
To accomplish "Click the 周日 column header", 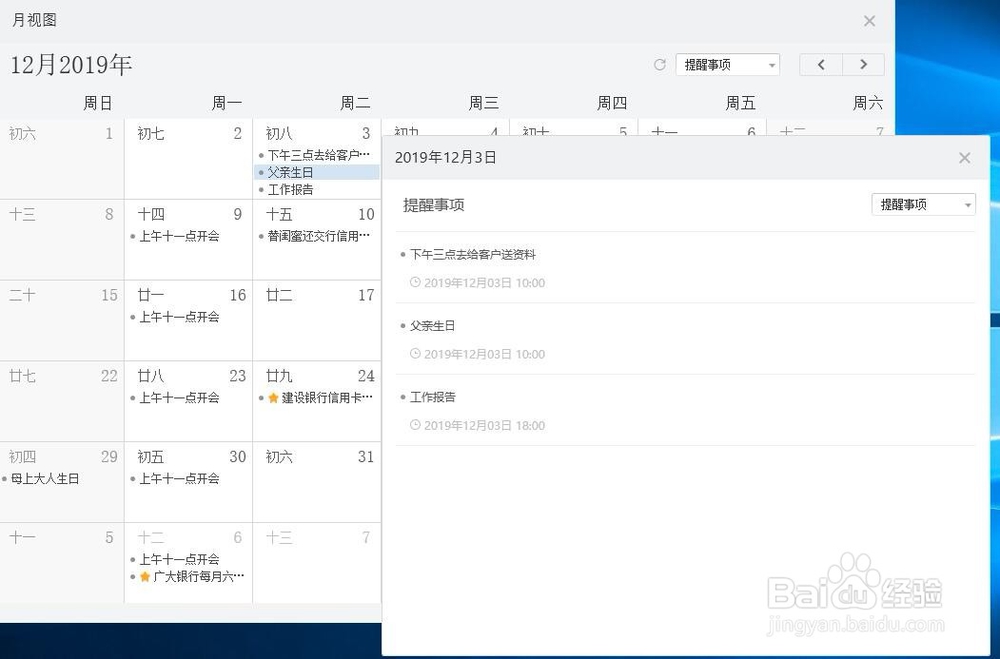I will [x=98, y=103].
